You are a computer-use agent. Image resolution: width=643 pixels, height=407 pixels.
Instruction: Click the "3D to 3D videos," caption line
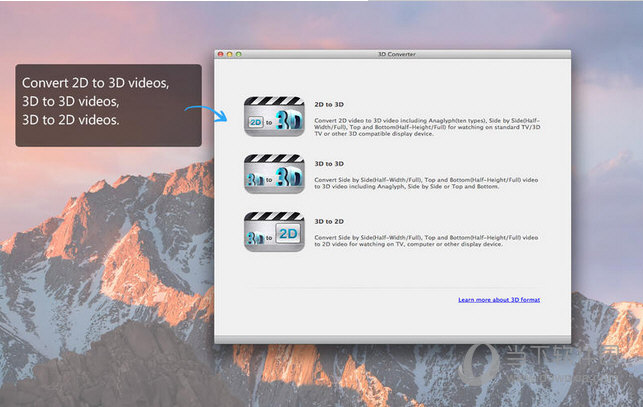[70, 102]
